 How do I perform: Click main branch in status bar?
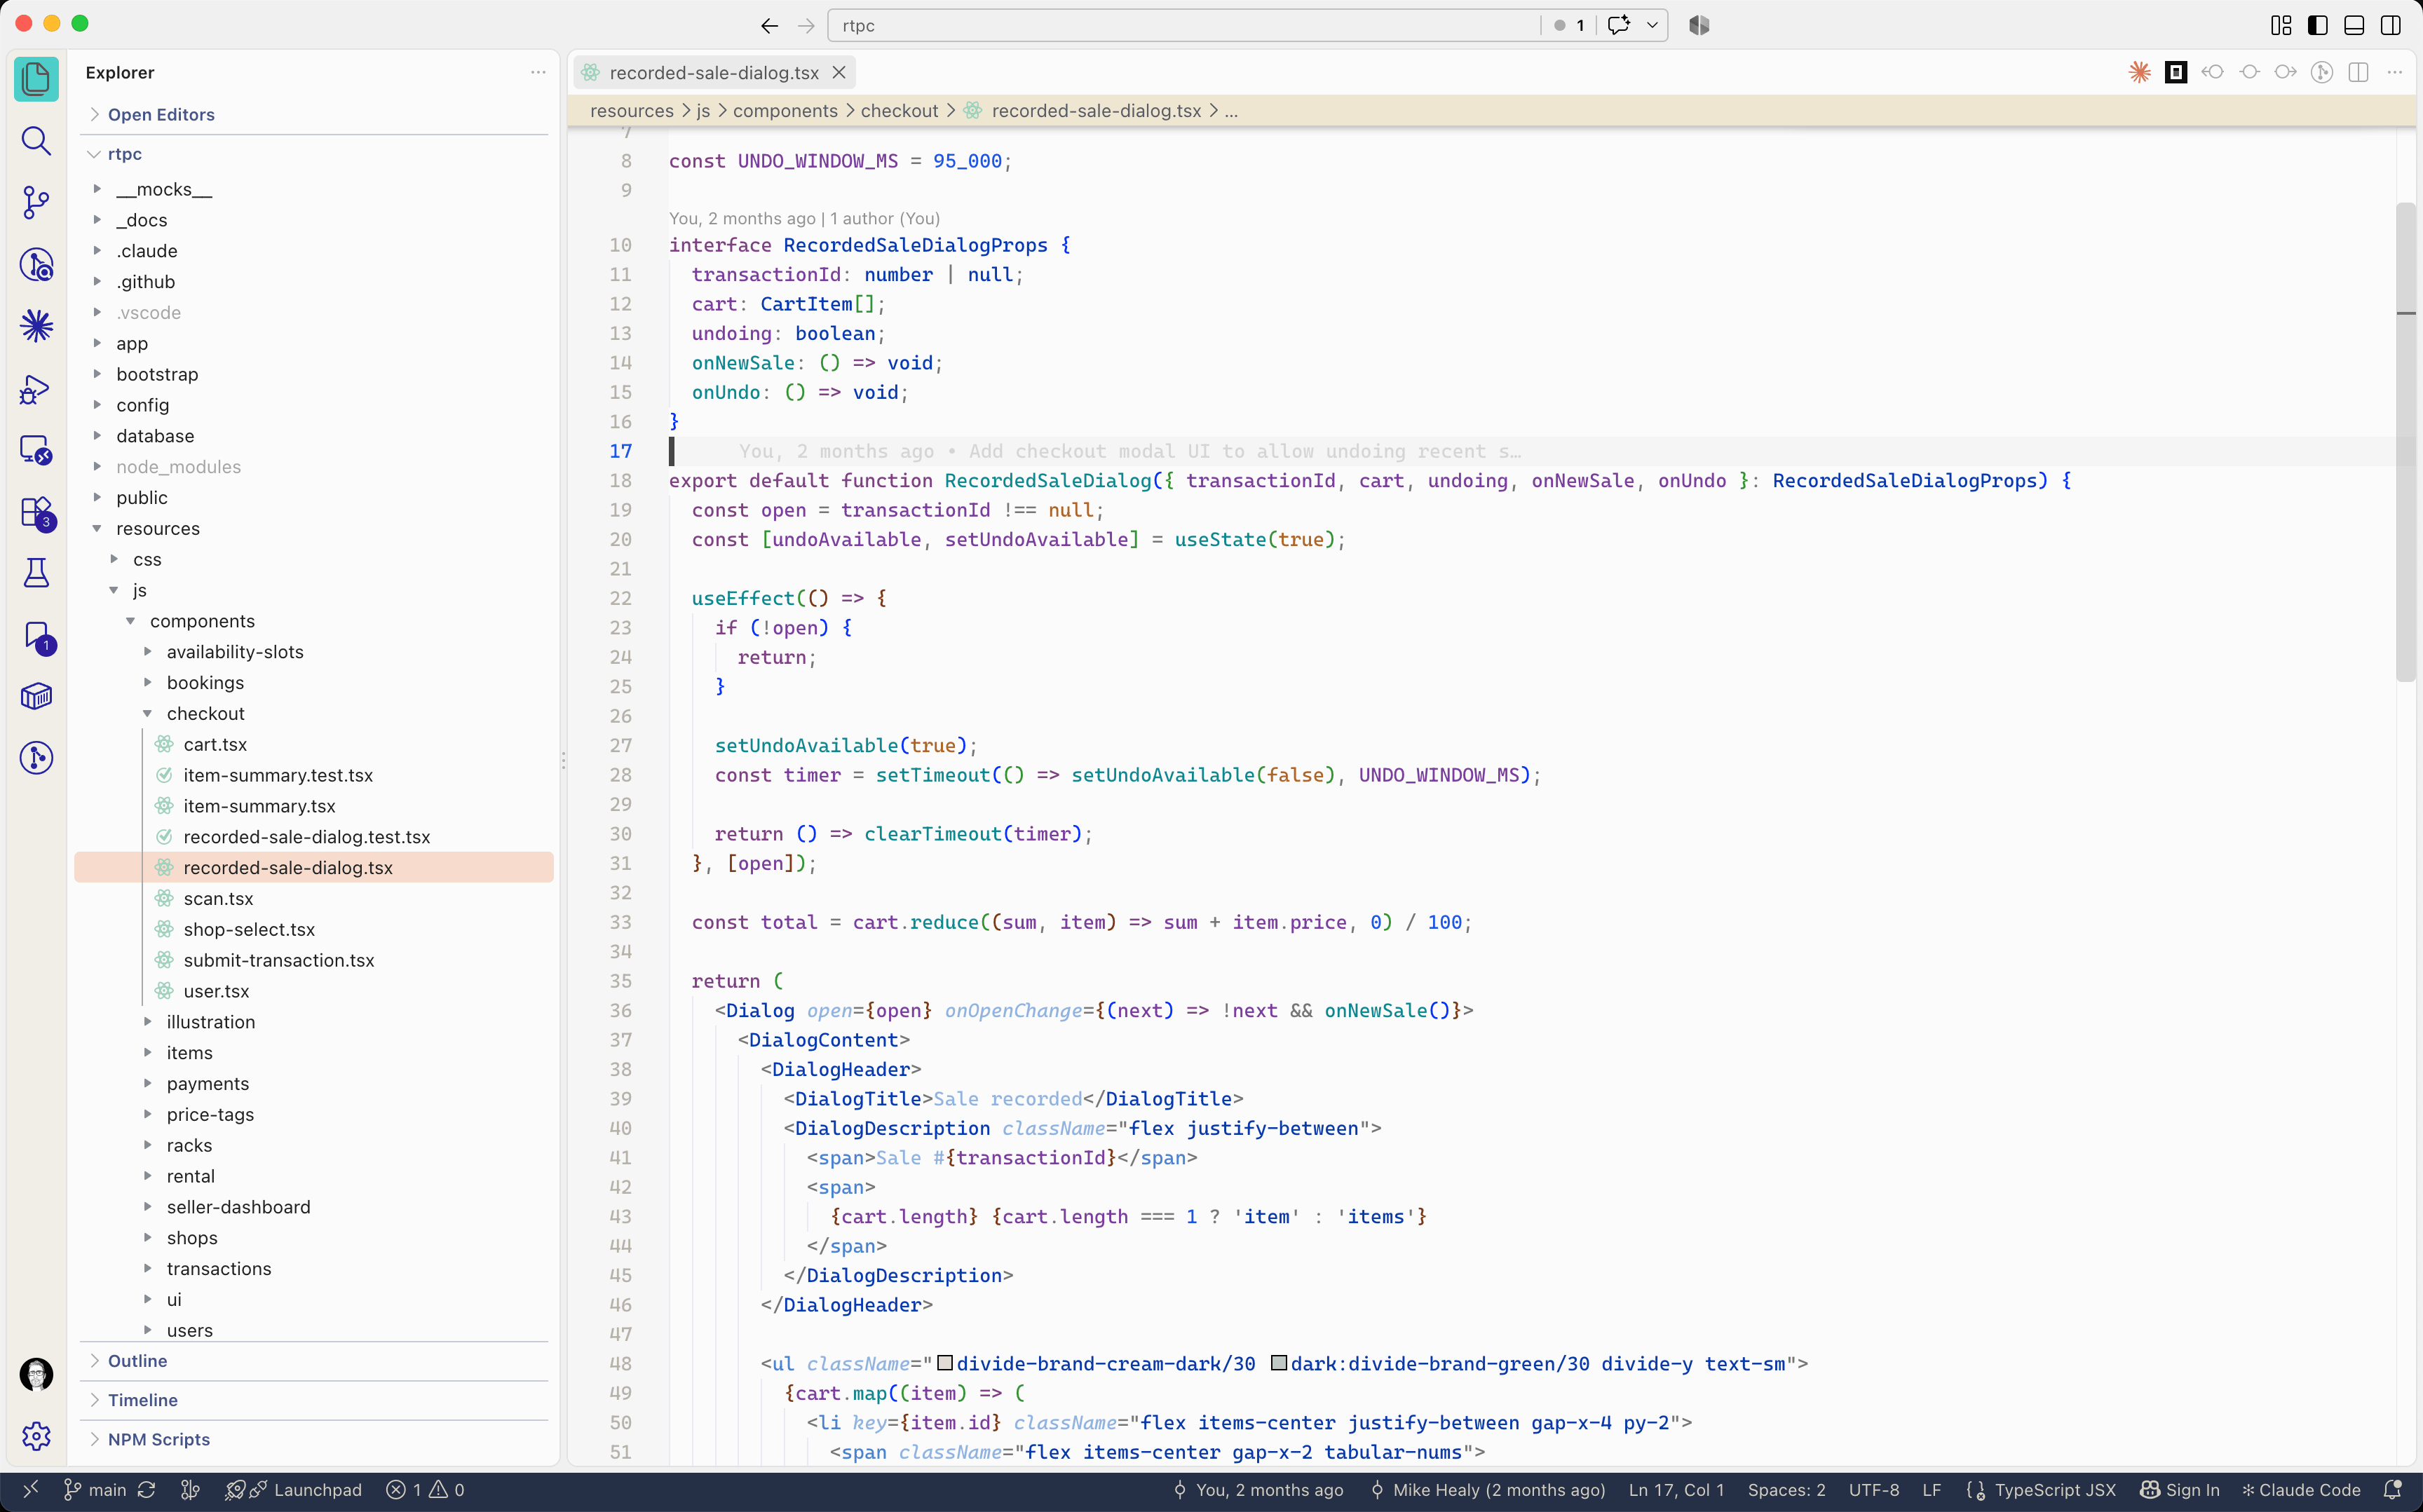click(x=95, y=1490)
